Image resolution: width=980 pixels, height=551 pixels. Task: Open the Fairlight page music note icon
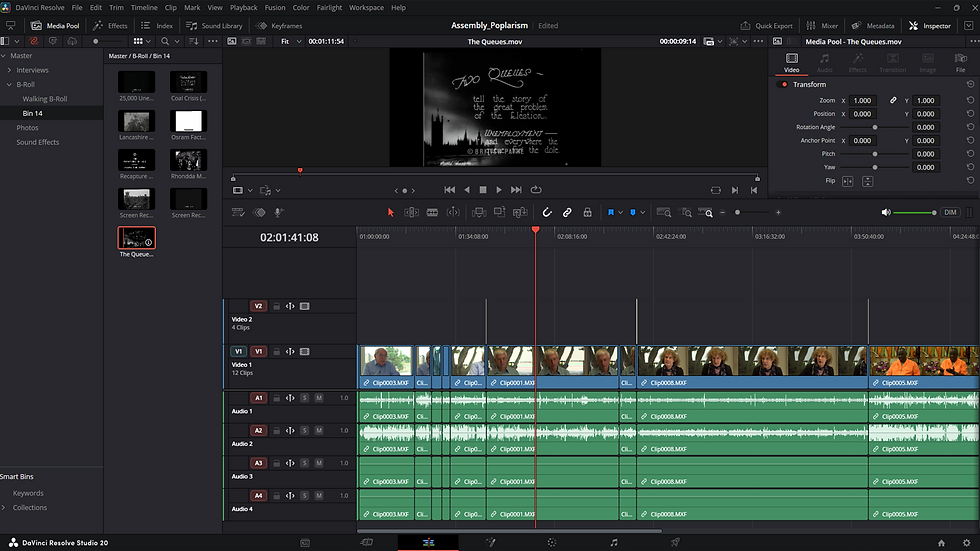click(x=614, y=542)
